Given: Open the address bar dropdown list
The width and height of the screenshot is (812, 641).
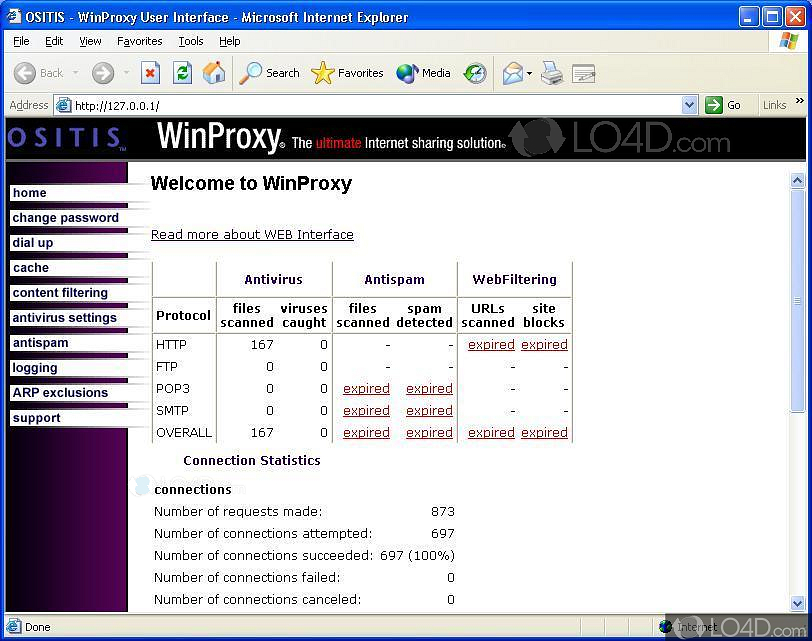Looking at the screenshot, I should (689, 106).
